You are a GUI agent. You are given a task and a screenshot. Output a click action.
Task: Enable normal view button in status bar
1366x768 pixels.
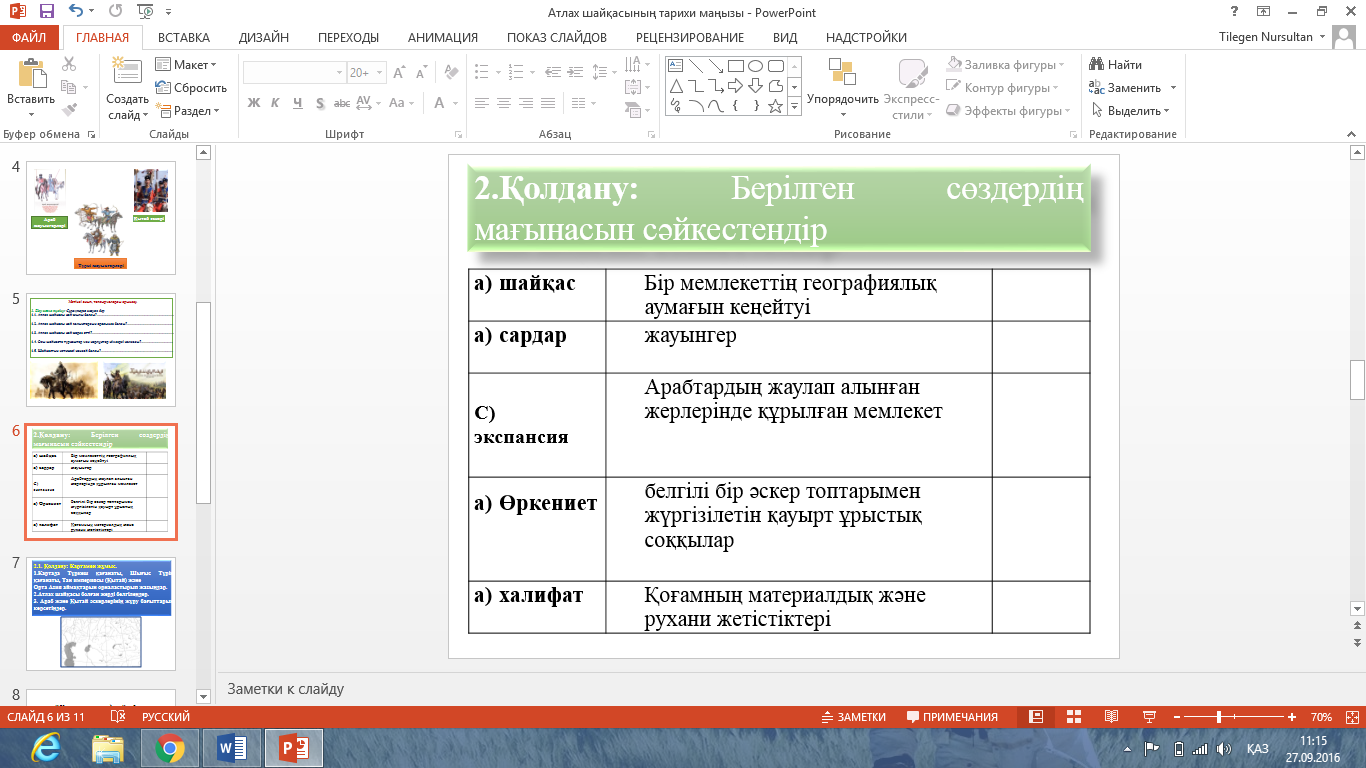(1037, 717)
